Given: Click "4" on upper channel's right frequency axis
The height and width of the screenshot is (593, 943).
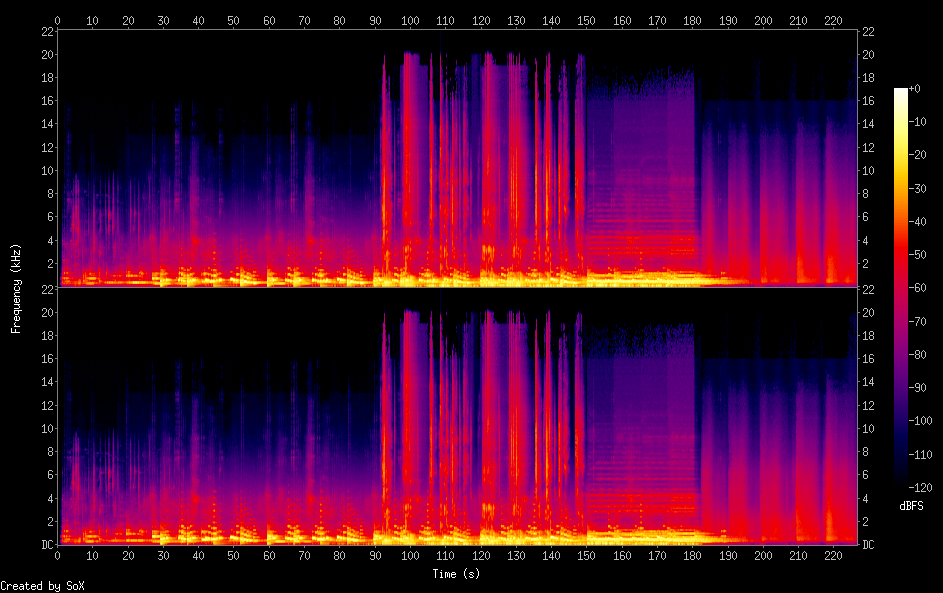Looking at the screenshot, I should [865, 241].
